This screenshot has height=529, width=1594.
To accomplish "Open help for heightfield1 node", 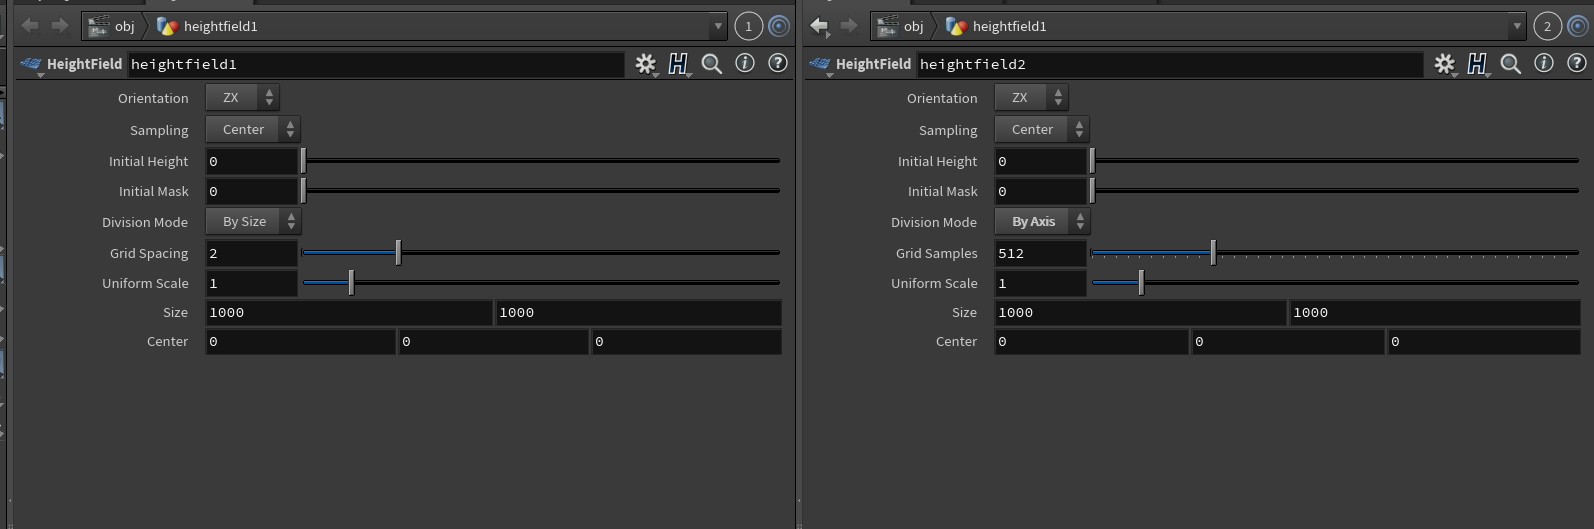I will point(777,63).
